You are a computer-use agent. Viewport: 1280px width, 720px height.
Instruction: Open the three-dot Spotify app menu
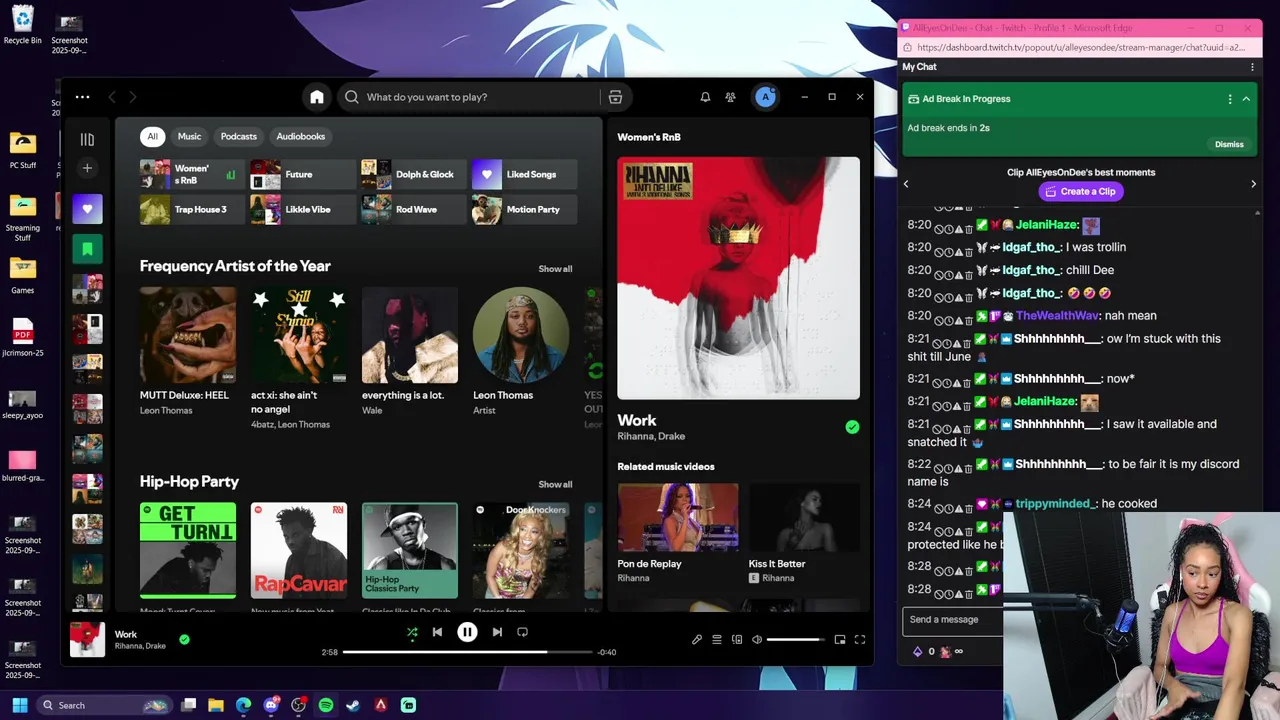point(82,97)
